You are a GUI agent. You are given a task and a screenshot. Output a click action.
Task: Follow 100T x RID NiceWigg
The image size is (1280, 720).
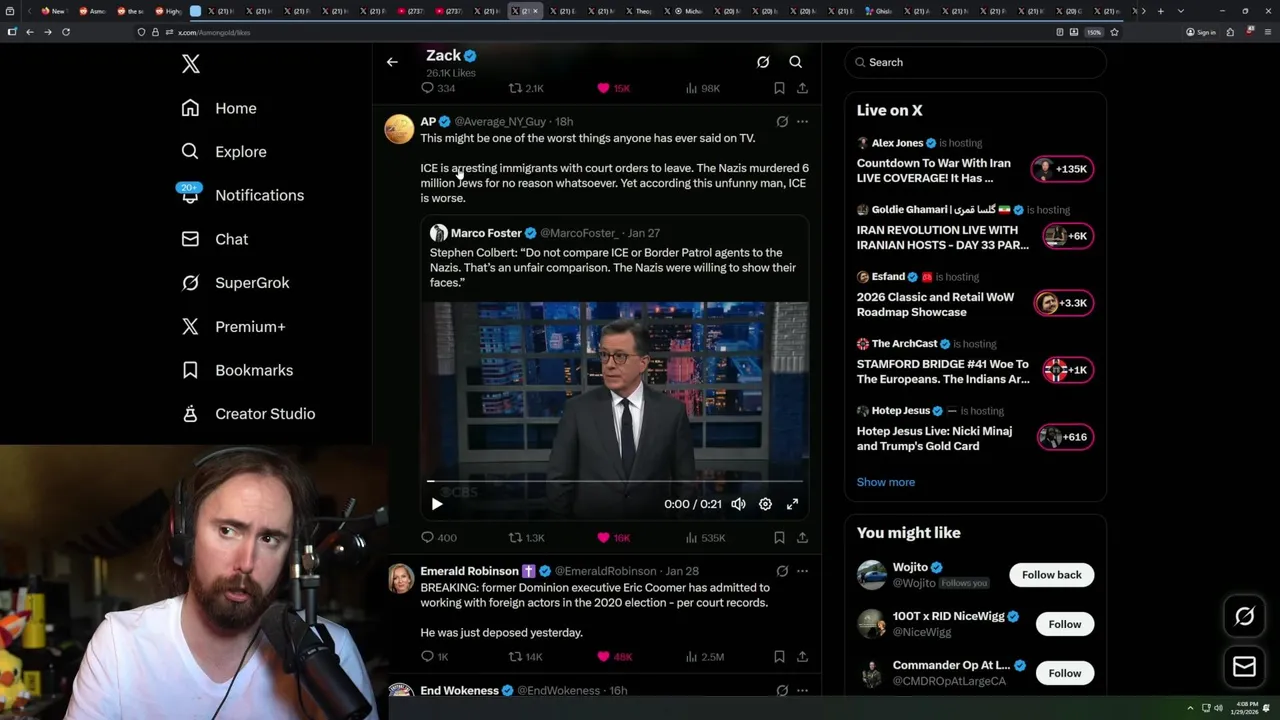1064,624
